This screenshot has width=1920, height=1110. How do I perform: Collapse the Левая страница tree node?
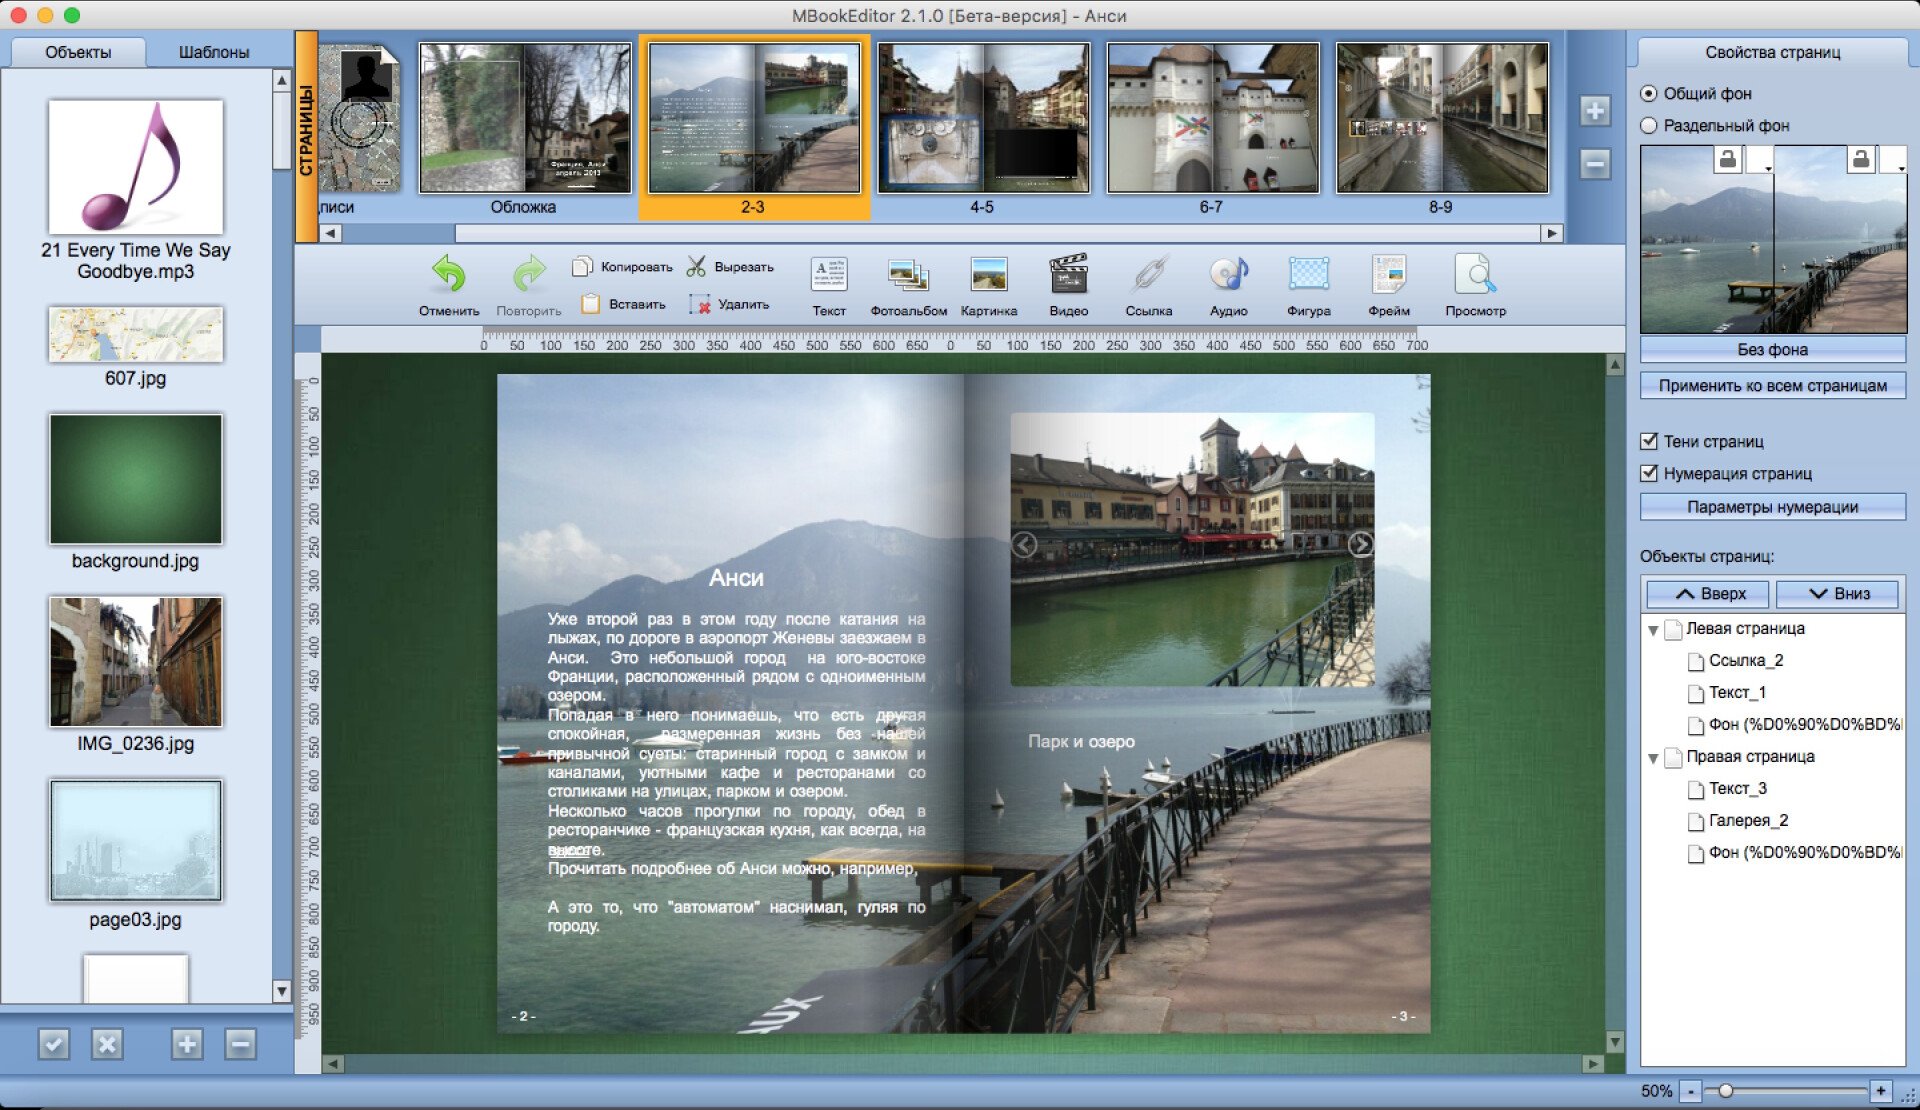click(x=1653, y=630)
